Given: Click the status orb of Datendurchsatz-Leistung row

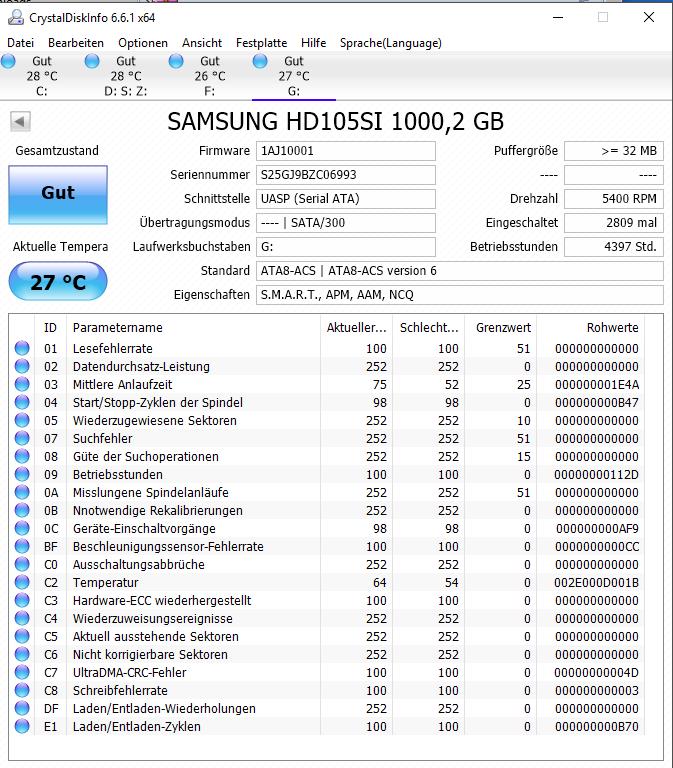Looking at the screenshot, I should (22, 366).
